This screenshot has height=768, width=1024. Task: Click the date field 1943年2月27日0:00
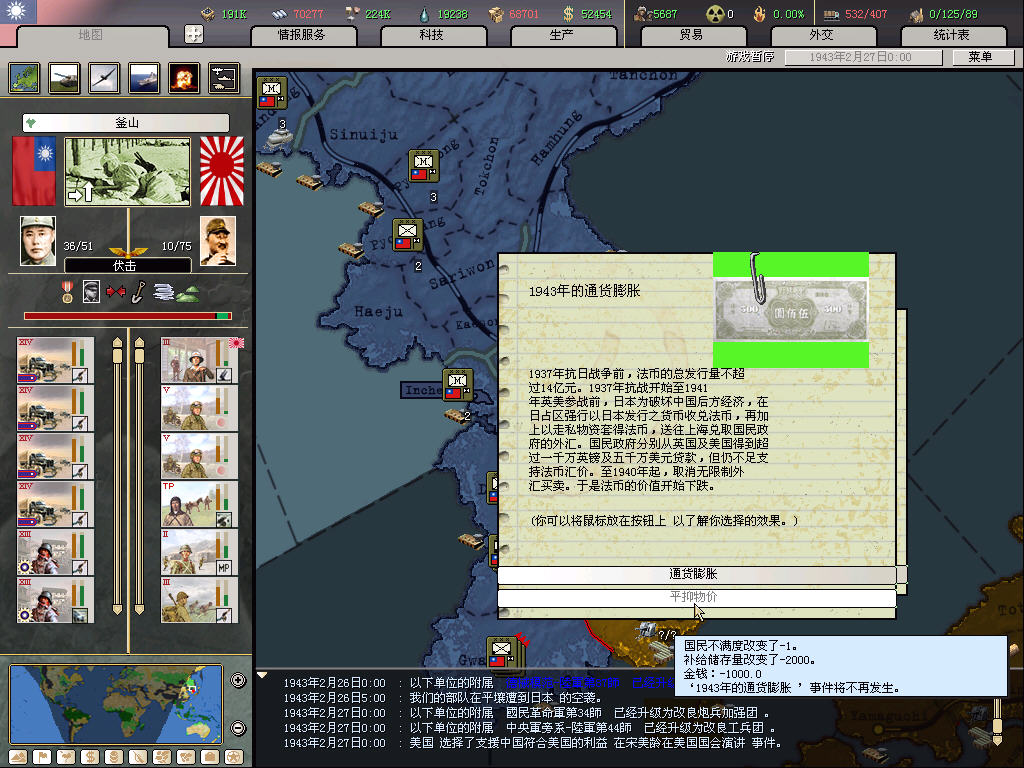point(863,57)
